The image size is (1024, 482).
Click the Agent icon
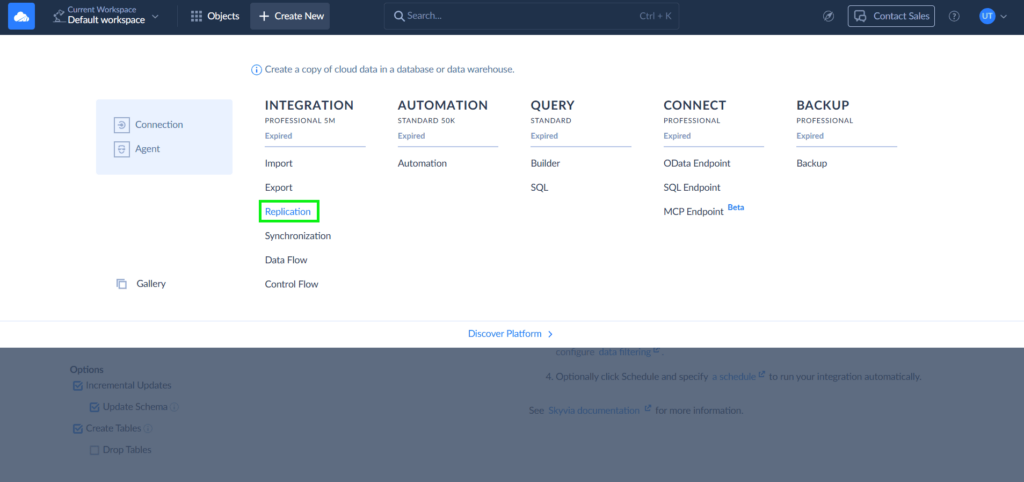point(121,149)
